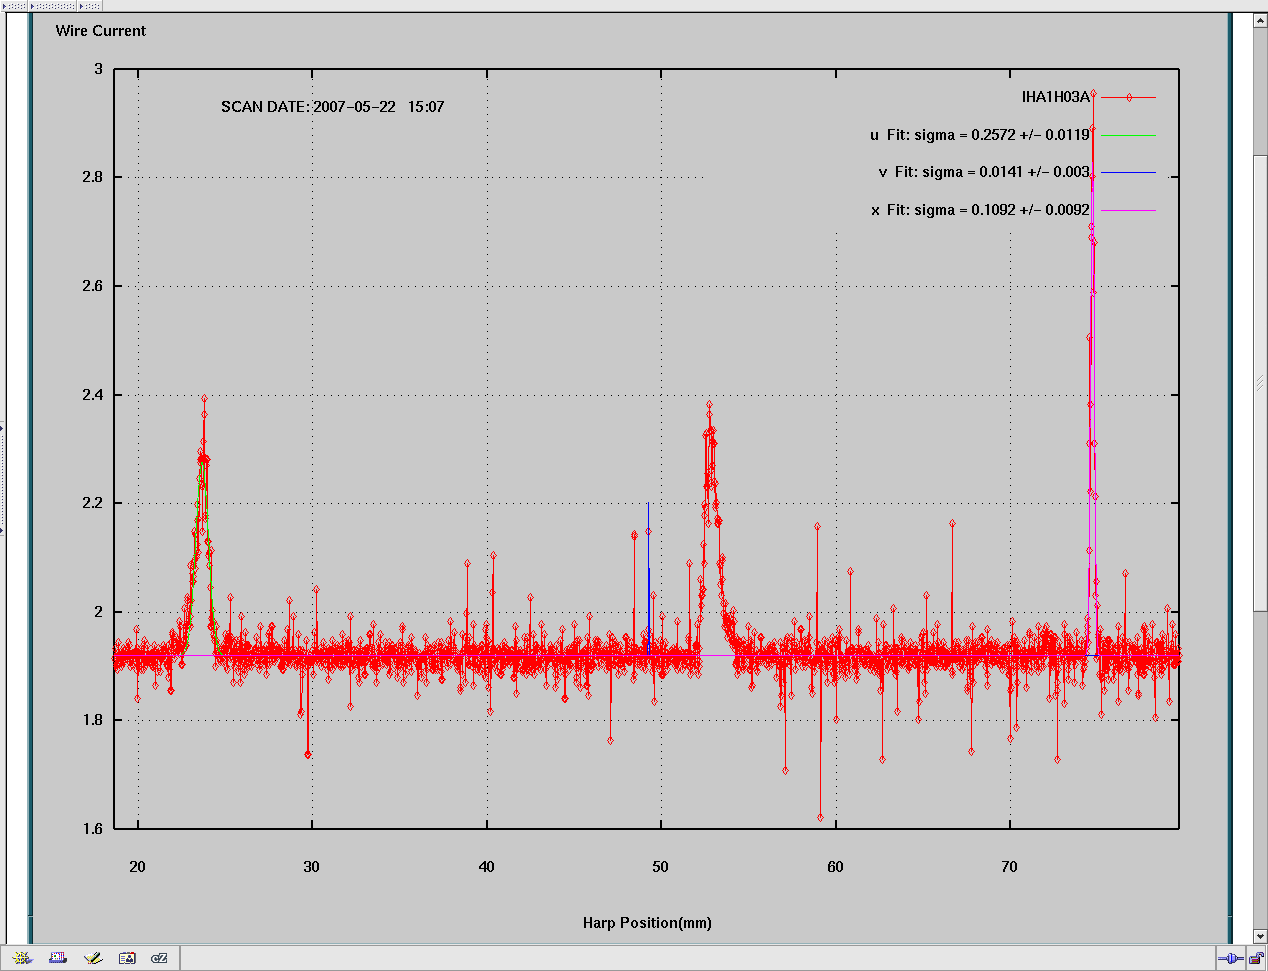Click the y-axis tick label 2.4
The image size is (1268, 971).
click(92, 395)
